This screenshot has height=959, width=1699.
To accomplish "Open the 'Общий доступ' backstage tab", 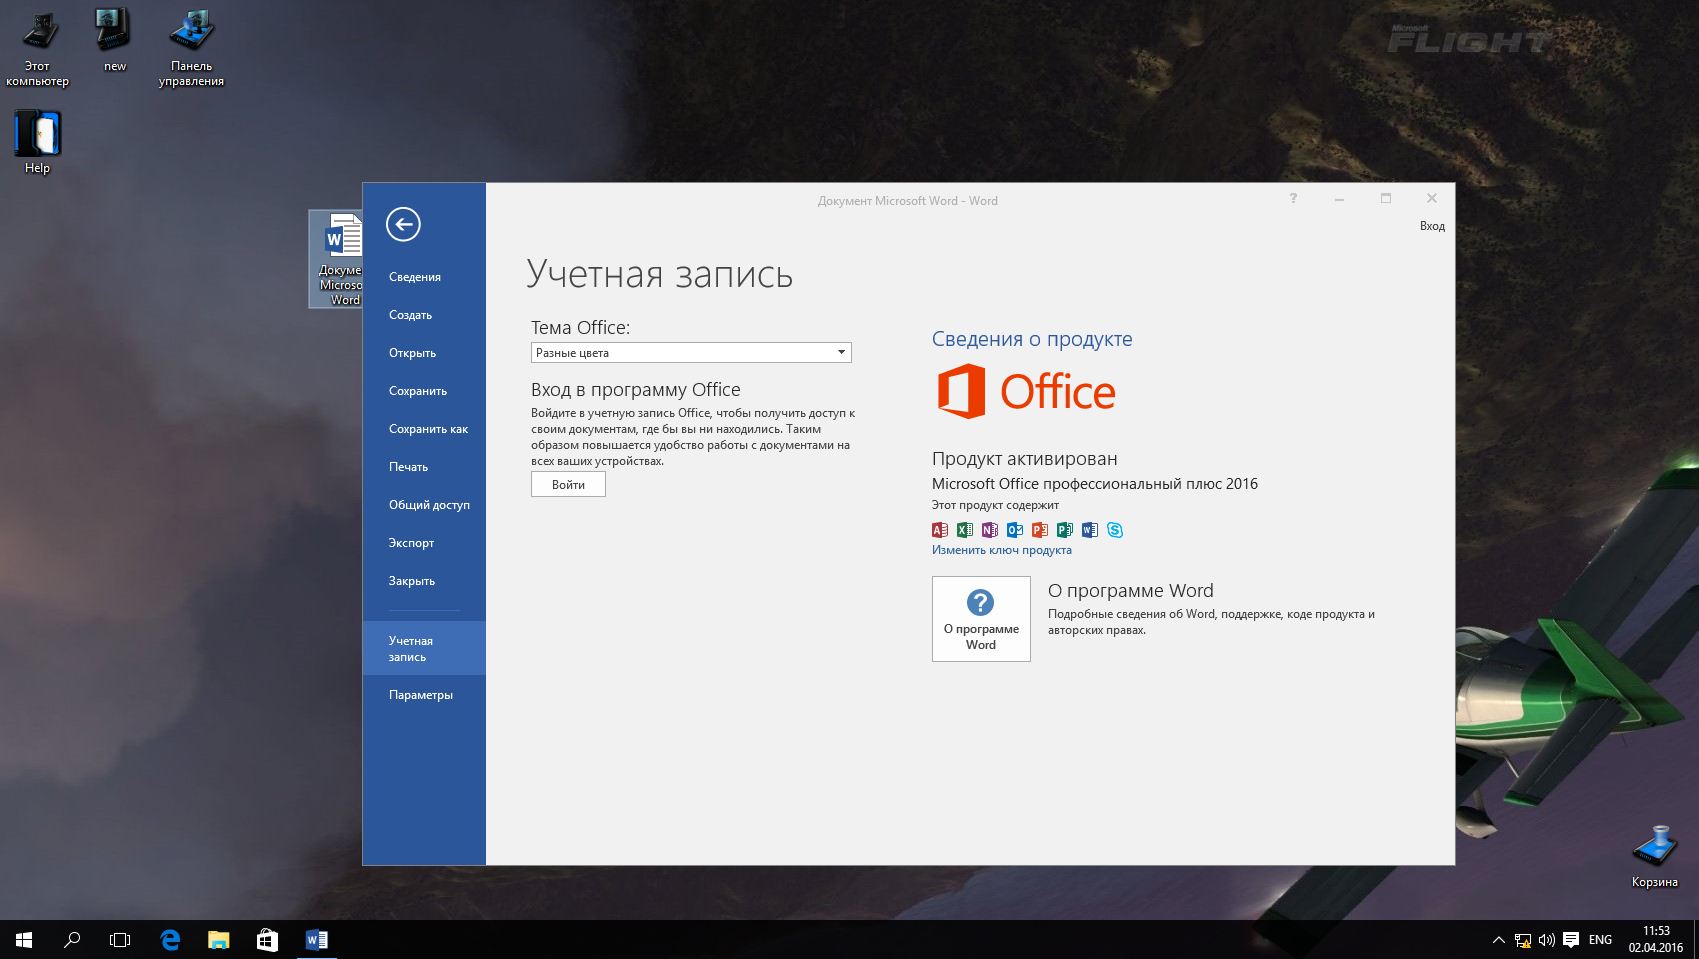I will [424, 505].
